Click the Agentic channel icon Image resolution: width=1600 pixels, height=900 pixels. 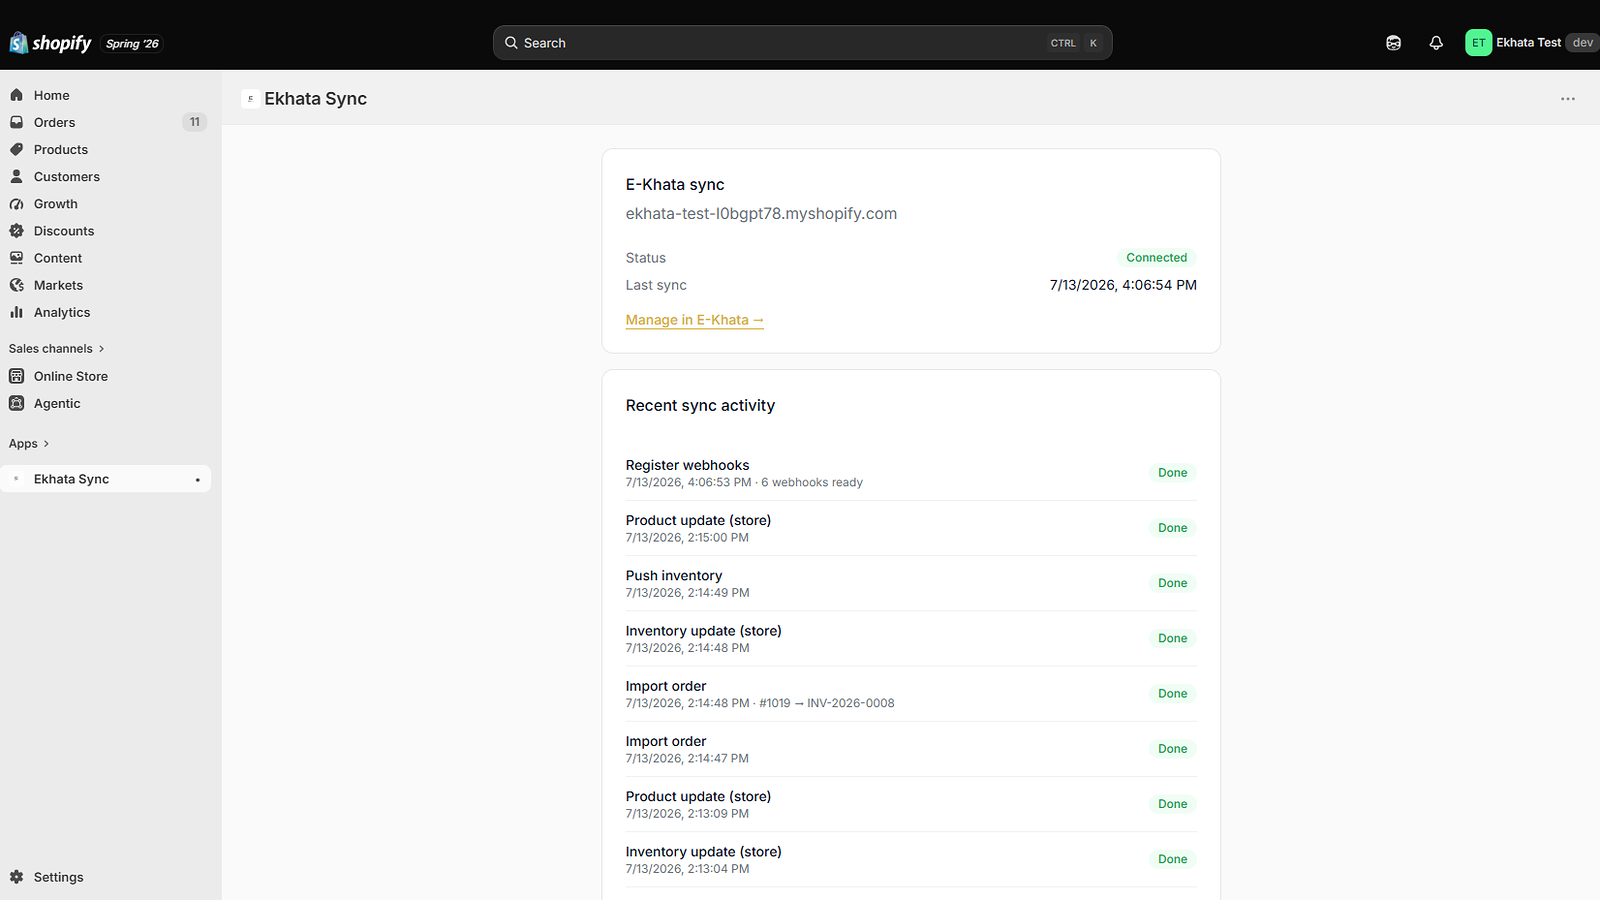16,403
